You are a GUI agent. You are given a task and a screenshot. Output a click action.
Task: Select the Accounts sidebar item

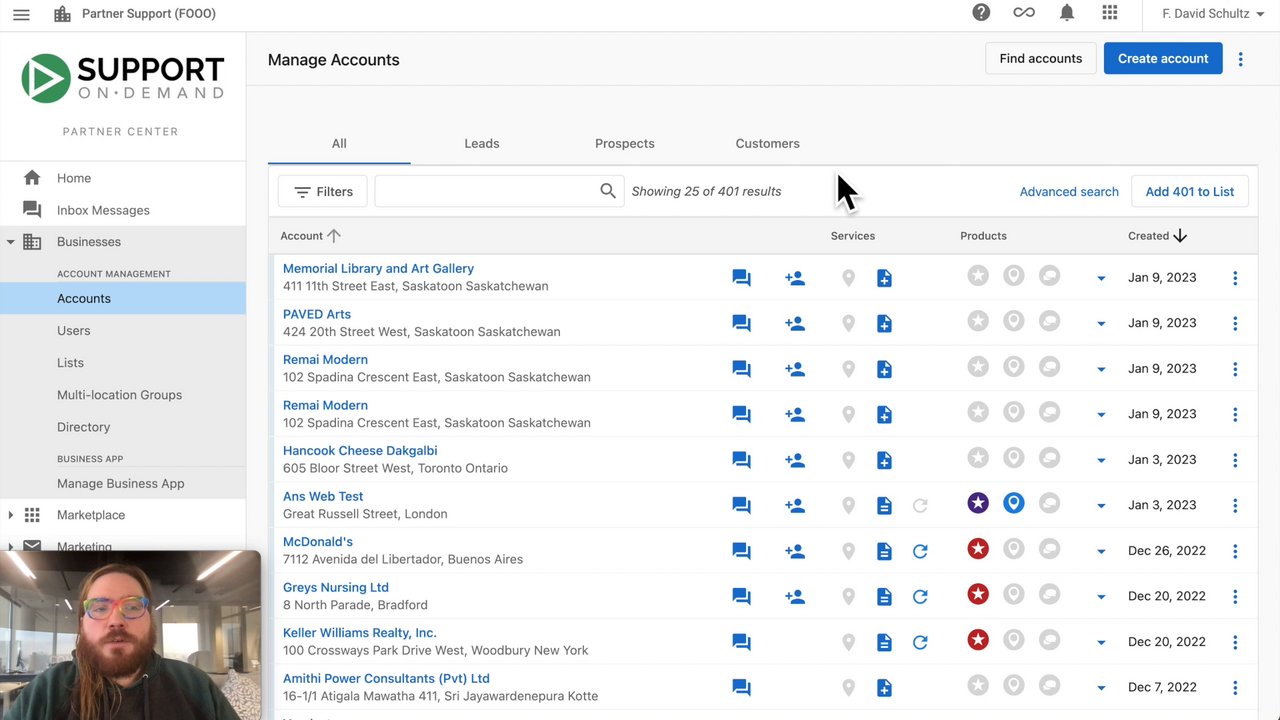(x=123, y=299)
